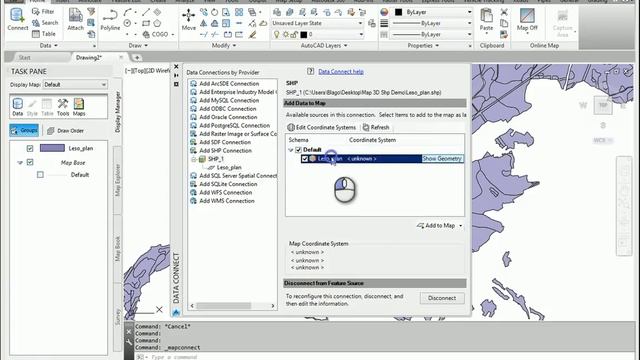Open the Add to Map dropdown arrow
The height and width of the screenshot is (360, 640).
pos(461,226)
